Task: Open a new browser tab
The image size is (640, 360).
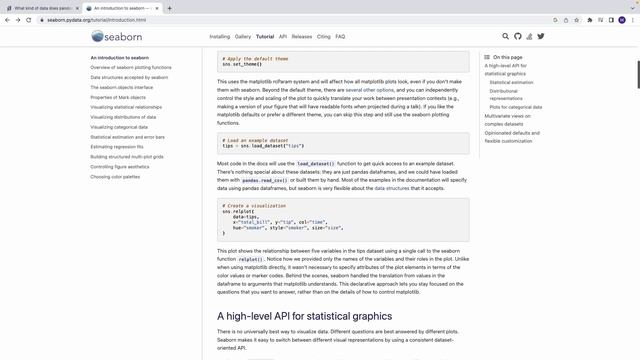Action: pyautogui.click(x=169, y=8)
